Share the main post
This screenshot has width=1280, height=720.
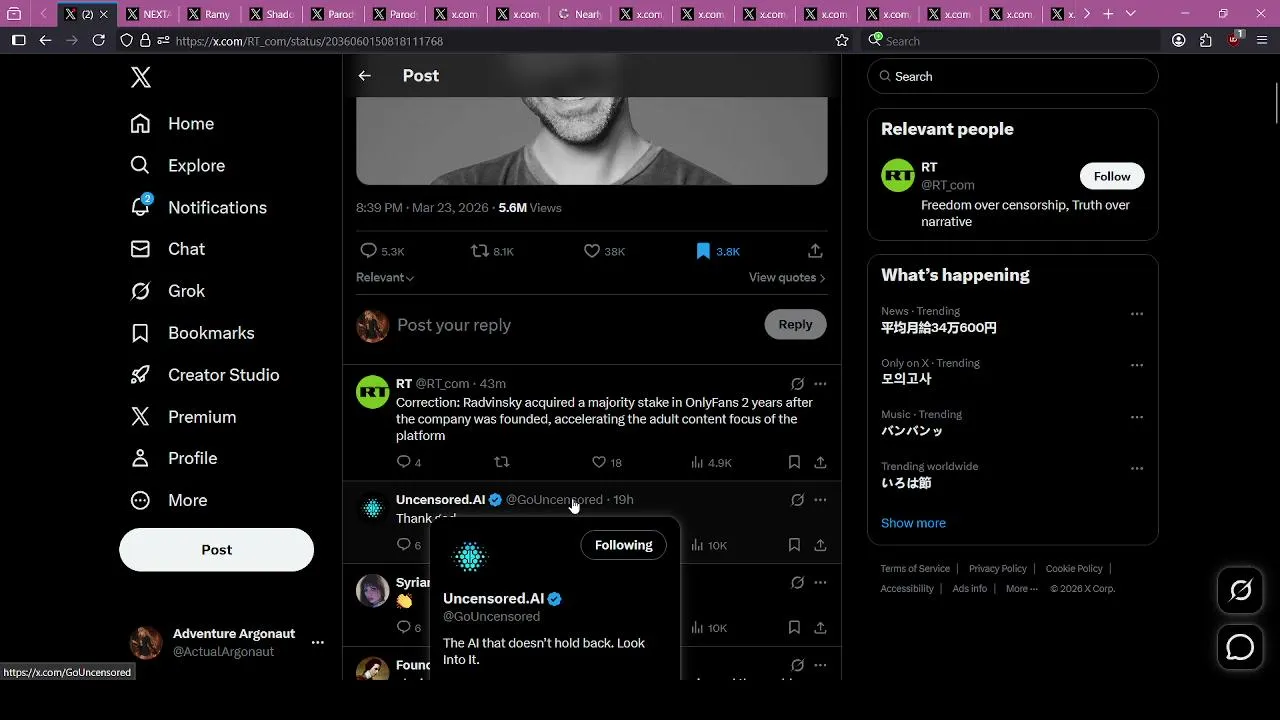(815, 251)
